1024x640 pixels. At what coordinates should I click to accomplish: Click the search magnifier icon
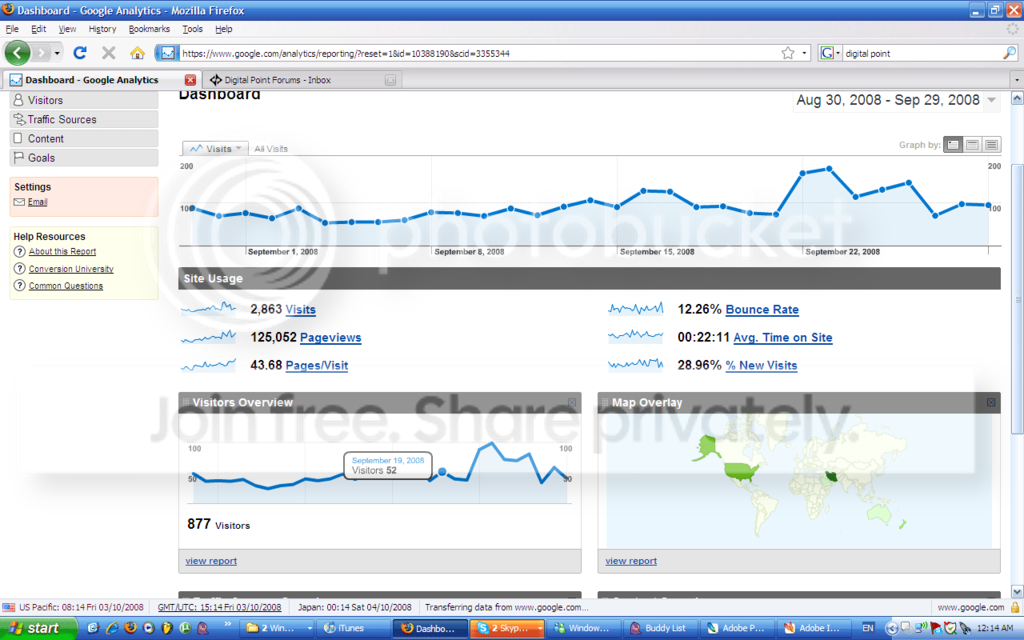coord(1009,53)
